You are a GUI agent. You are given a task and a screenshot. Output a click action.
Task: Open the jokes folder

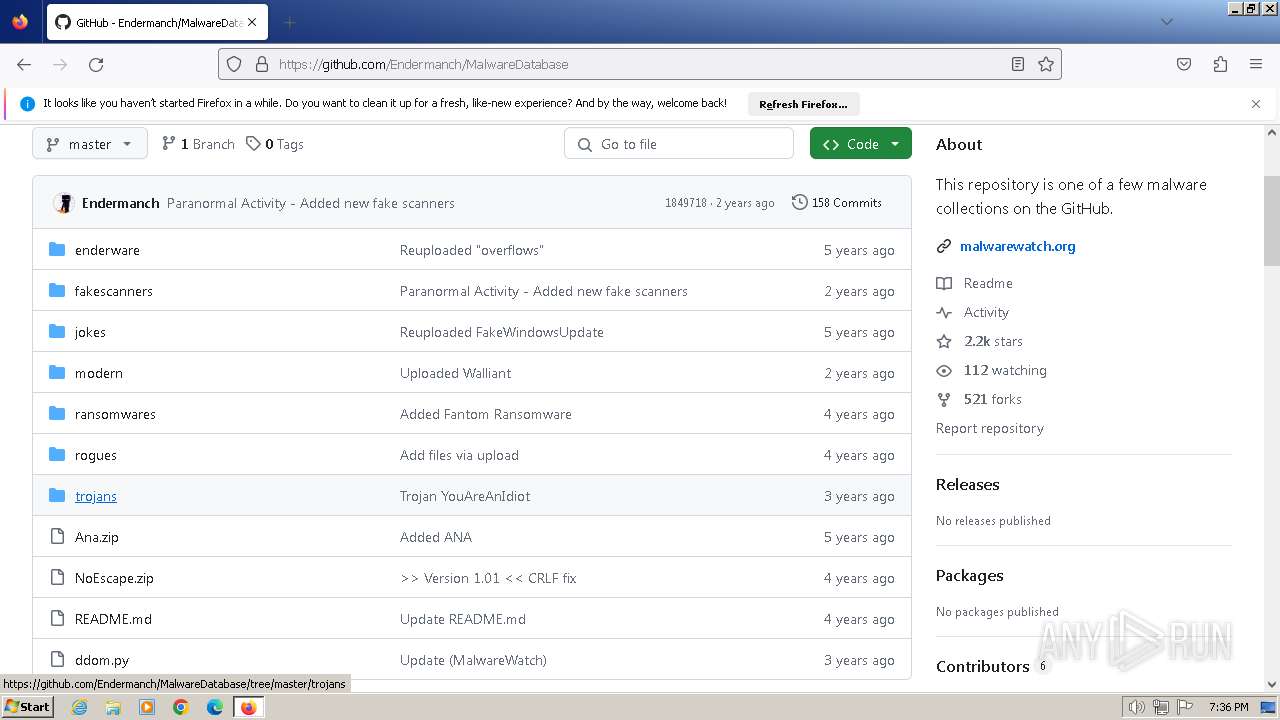point(90,332)
